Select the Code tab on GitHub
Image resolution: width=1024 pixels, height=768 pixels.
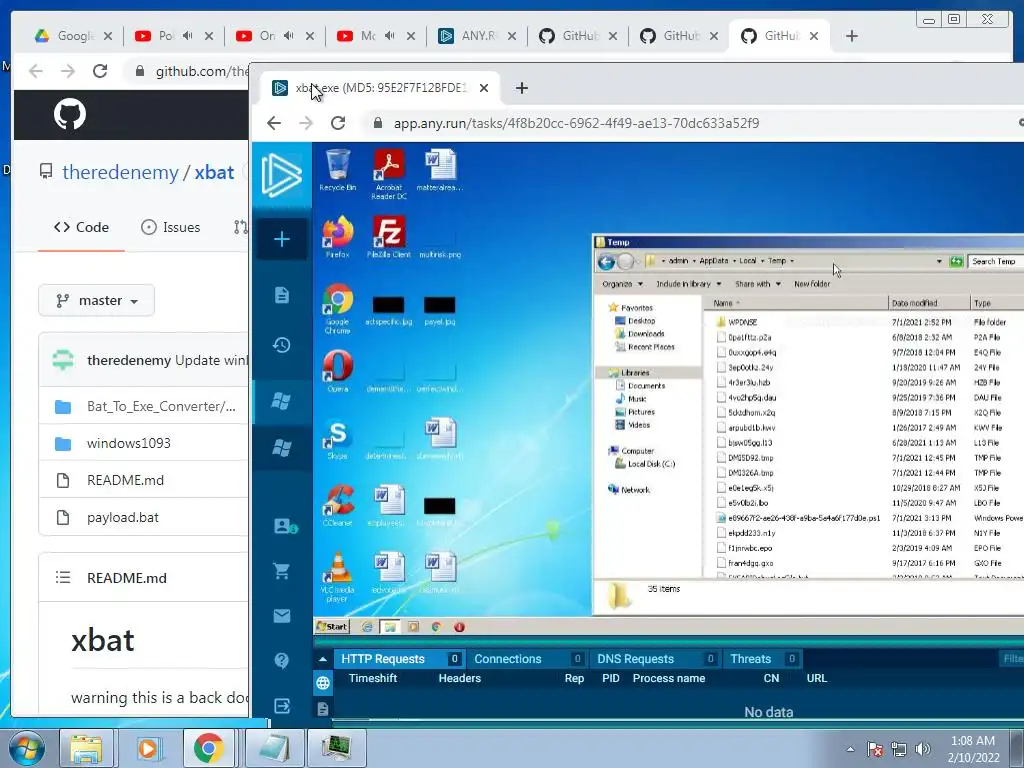pos(81,227)
